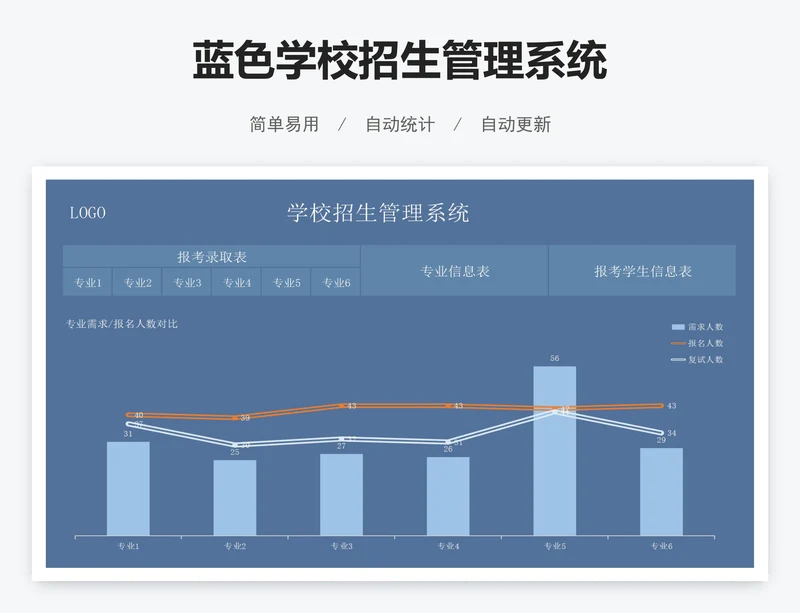Open the 专业信息表 sheet button

tap(455, 271)
